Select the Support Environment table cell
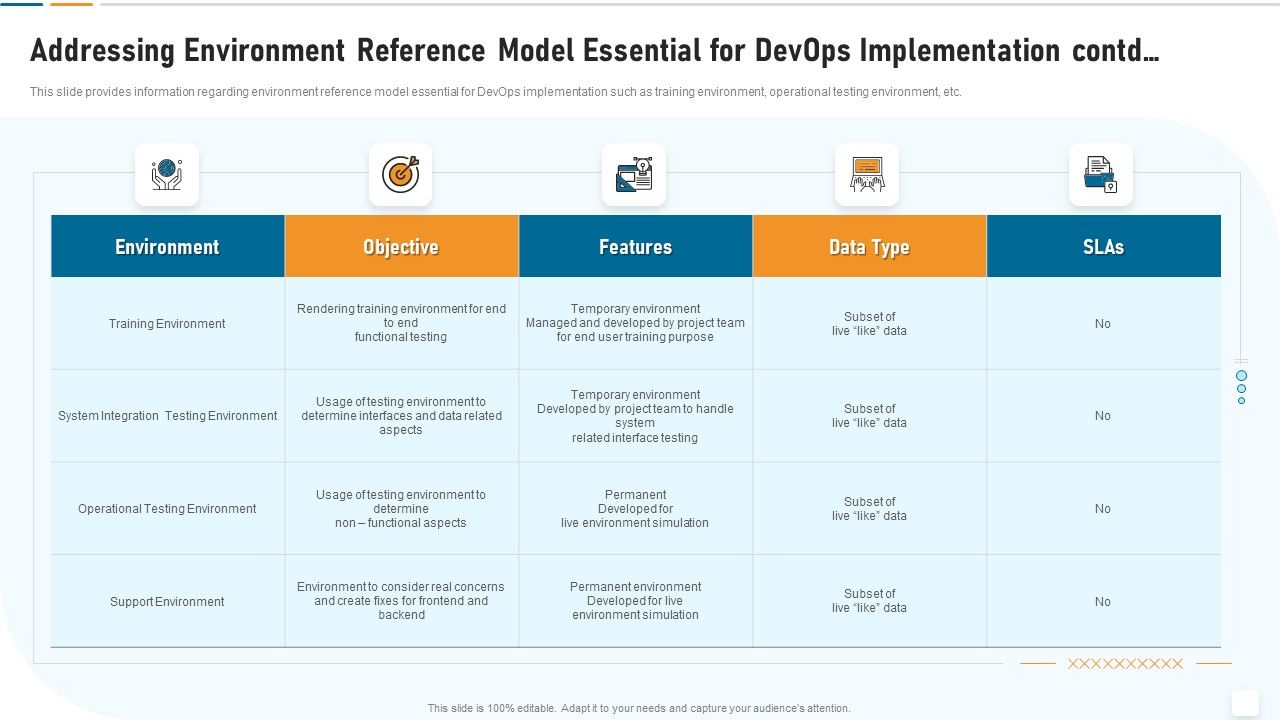Image resolution: width=1280 pixels, height=720 pixels. coord(167,601)
